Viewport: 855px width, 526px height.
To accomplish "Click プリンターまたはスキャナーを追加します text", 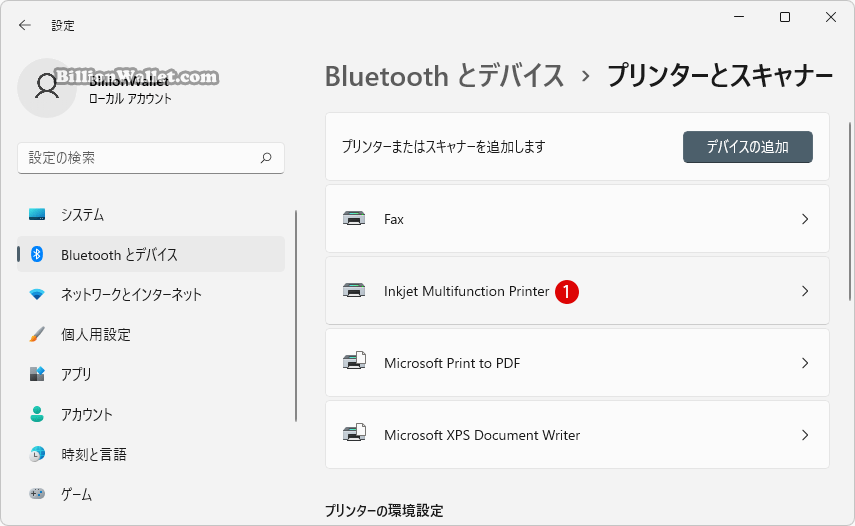I will pos(443,147).
